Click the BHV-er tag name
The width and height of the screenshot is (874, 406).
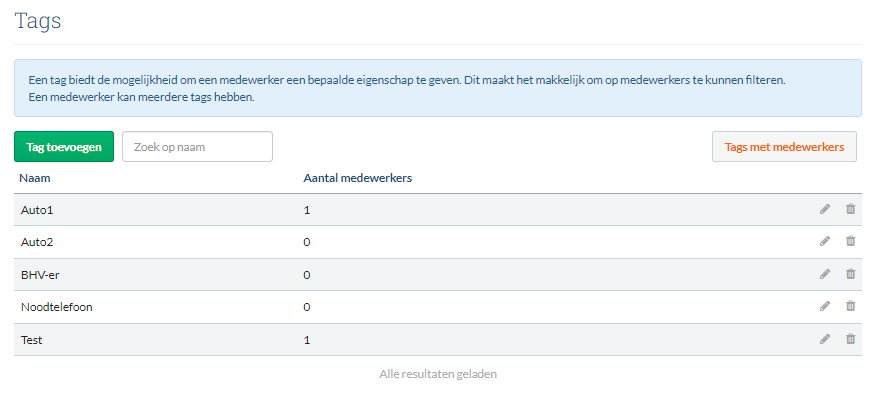[x=41, y=275]
